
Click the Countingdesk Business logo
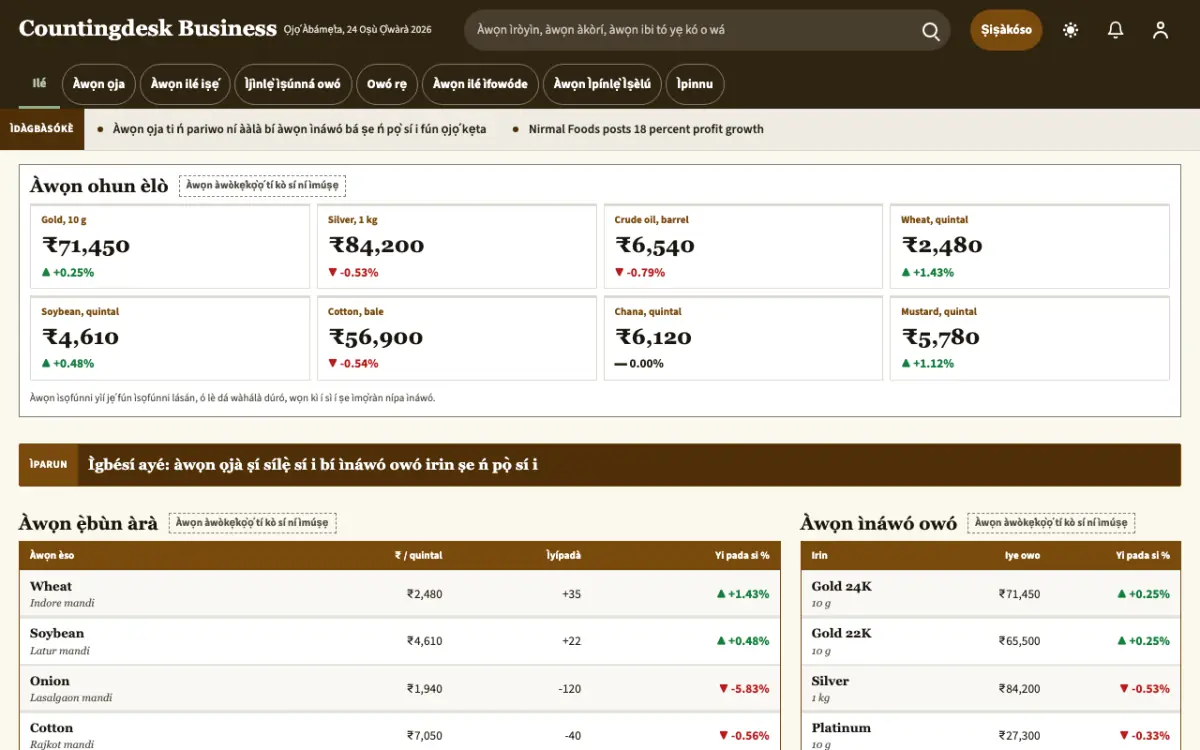point(148,28)
